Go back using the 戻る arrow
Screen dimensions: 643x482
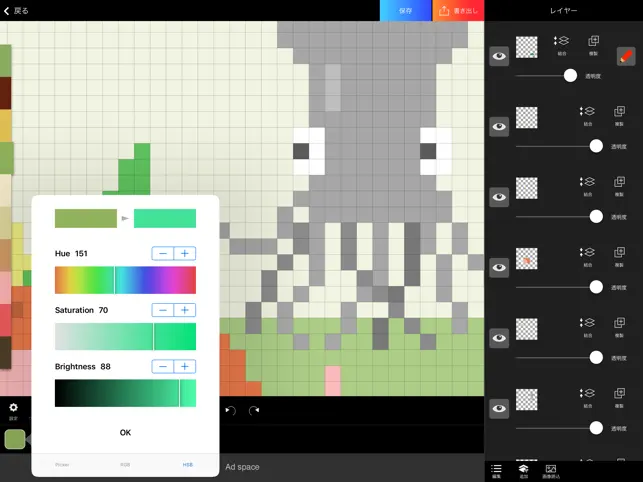(16, 11)
